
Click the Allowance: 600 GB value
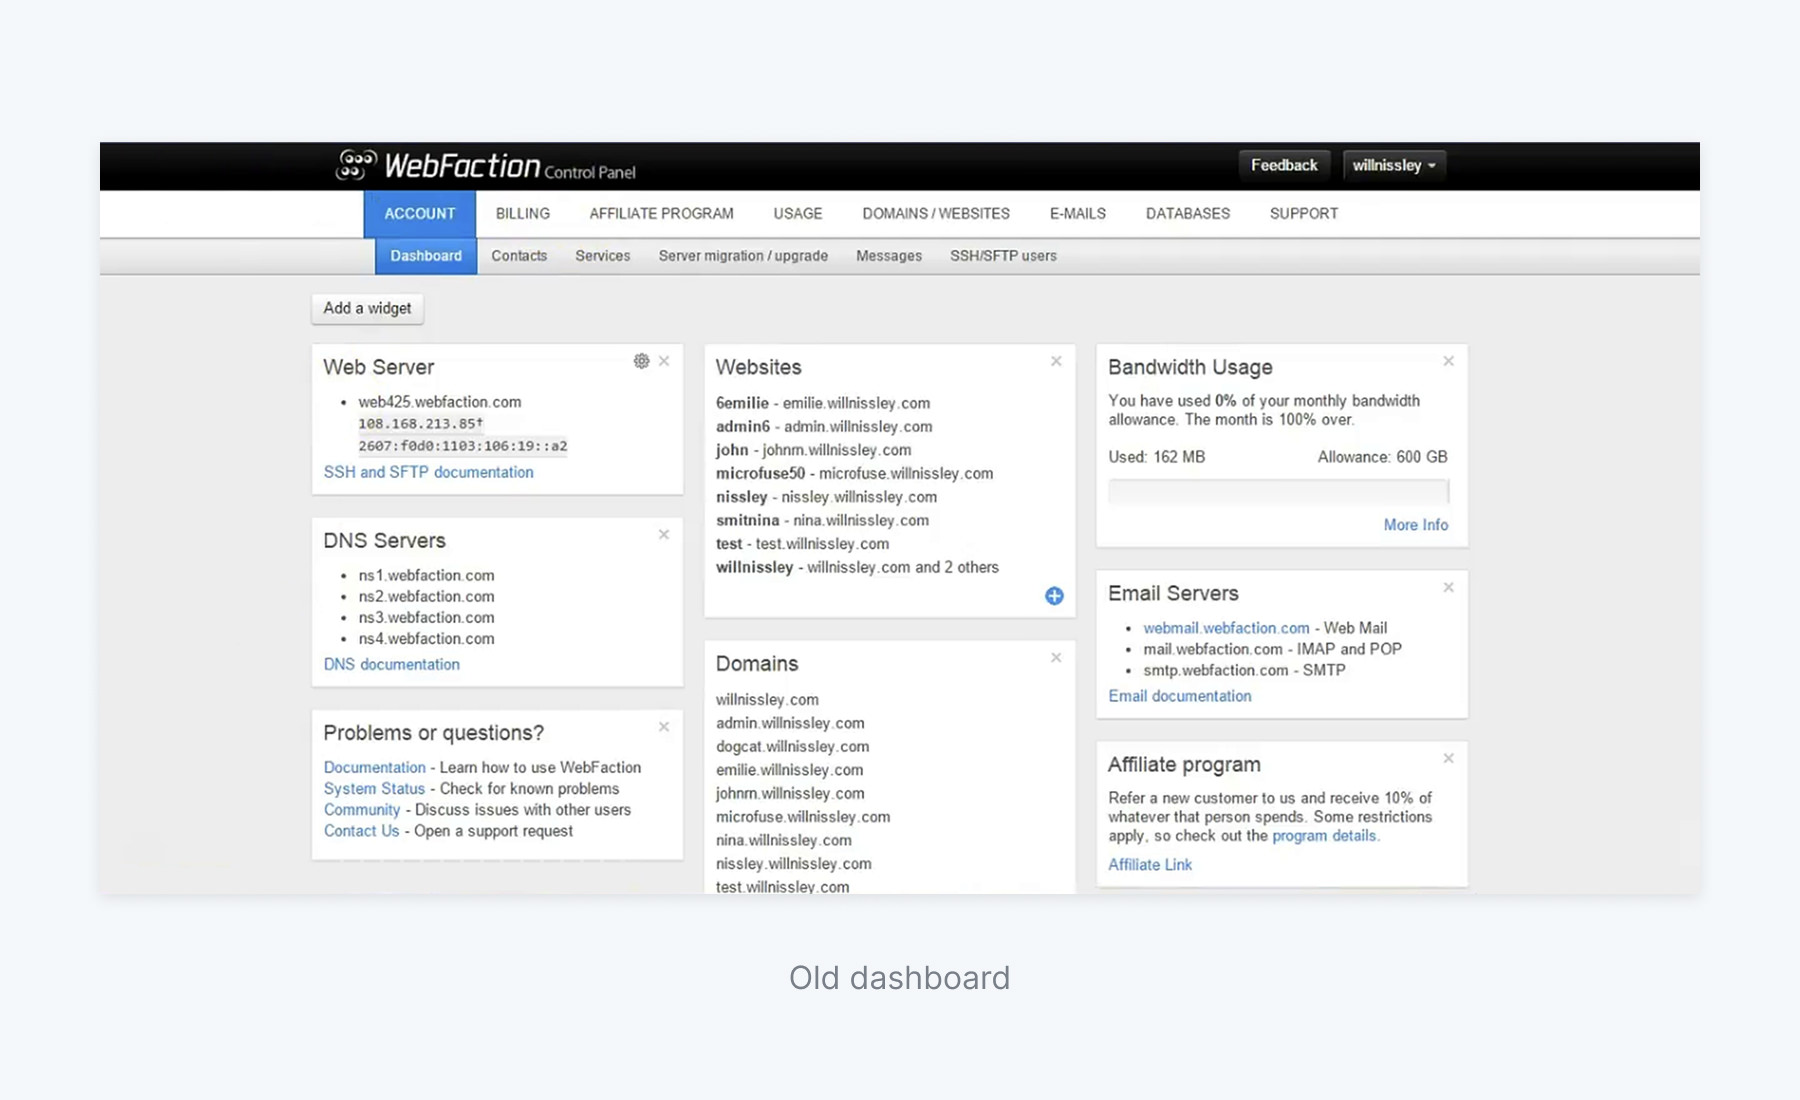tap(1382, 457)
